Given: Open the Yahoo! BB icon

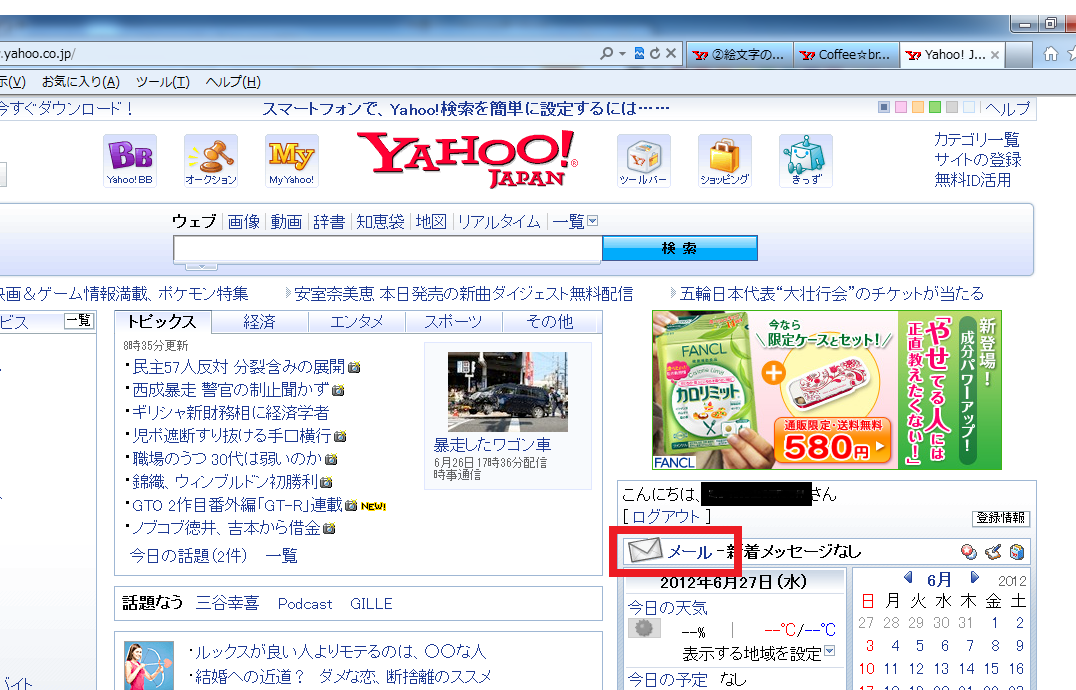Looking at the screenshot, I should click(x=130, y=160).
